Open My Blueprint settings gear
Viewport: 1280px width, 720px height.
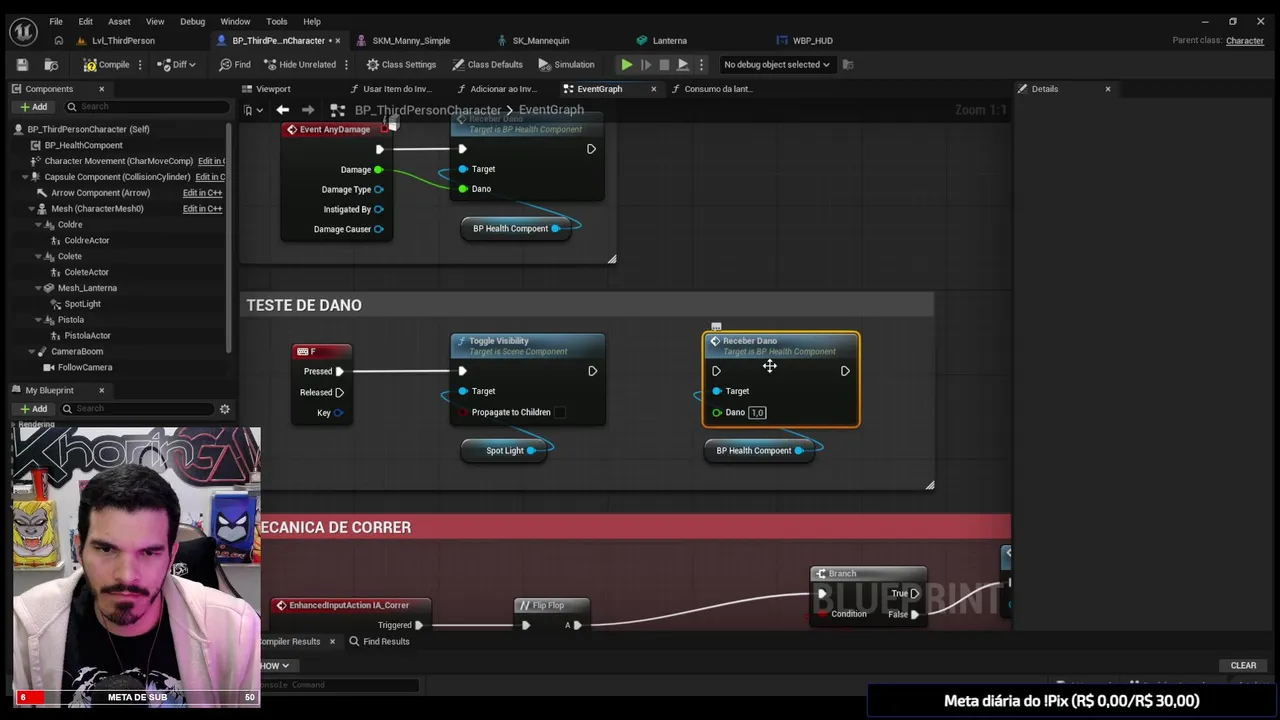pyautogui.click(x=224, y=409)
